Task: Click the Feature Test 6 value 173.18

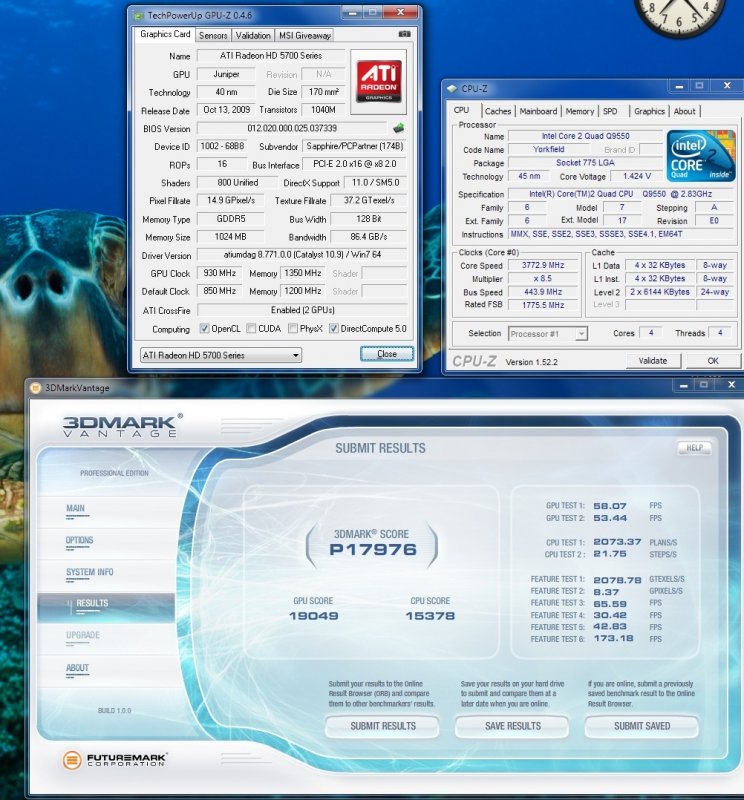Action: [x=613, y=638]
